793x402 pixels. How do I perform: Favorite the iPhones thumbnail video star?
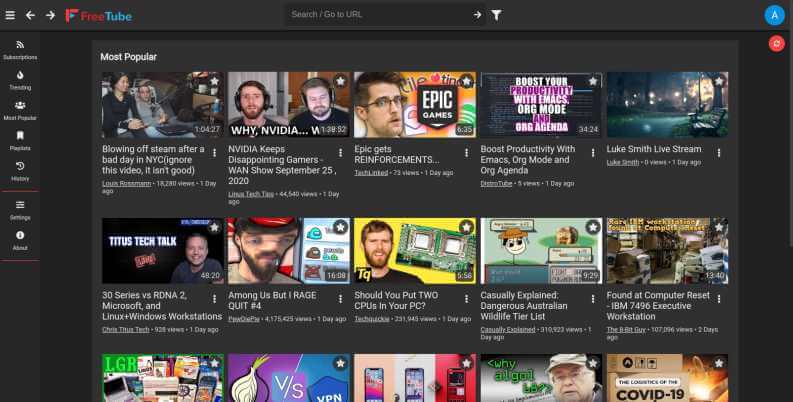tap(466, 363)
